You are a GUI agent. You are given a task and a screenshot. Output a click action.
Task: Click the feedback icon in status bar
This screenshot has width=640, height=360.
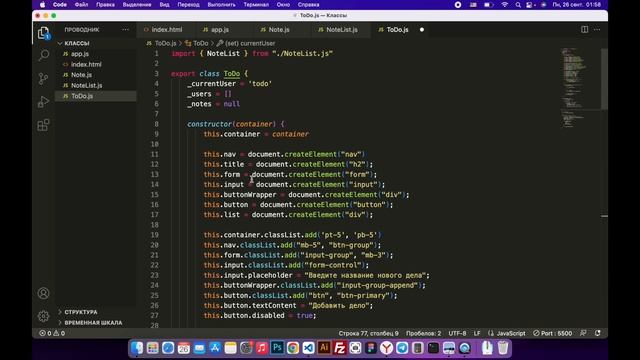(x=583, y=333)
